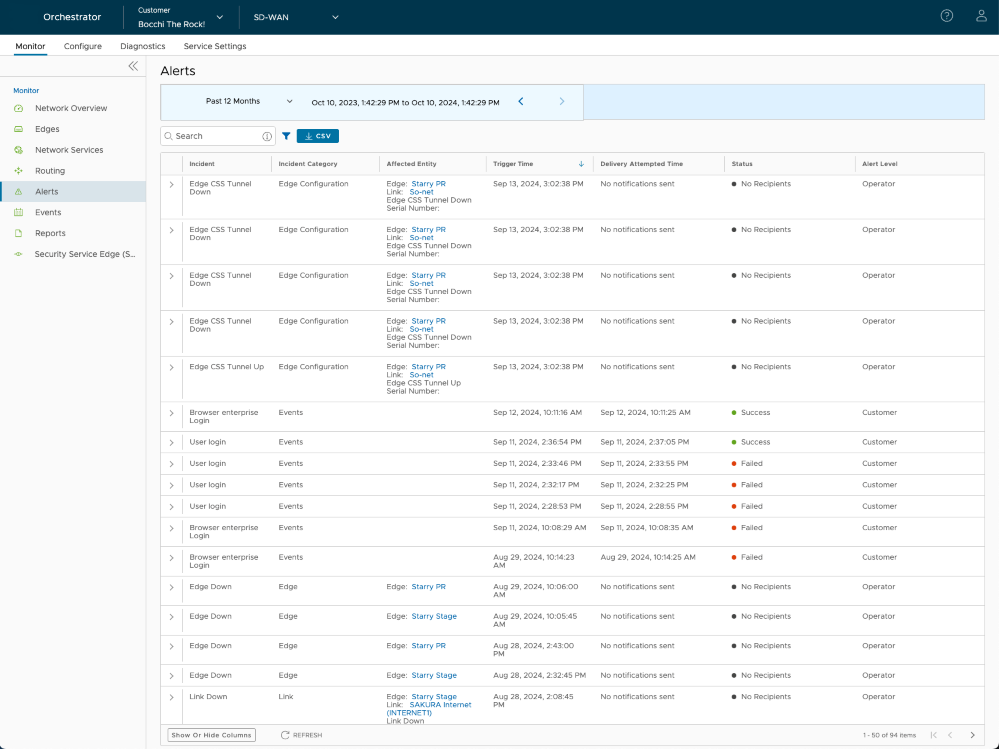
Task: Sort by Trigger Time arrow
Action: tap(581, 164)
